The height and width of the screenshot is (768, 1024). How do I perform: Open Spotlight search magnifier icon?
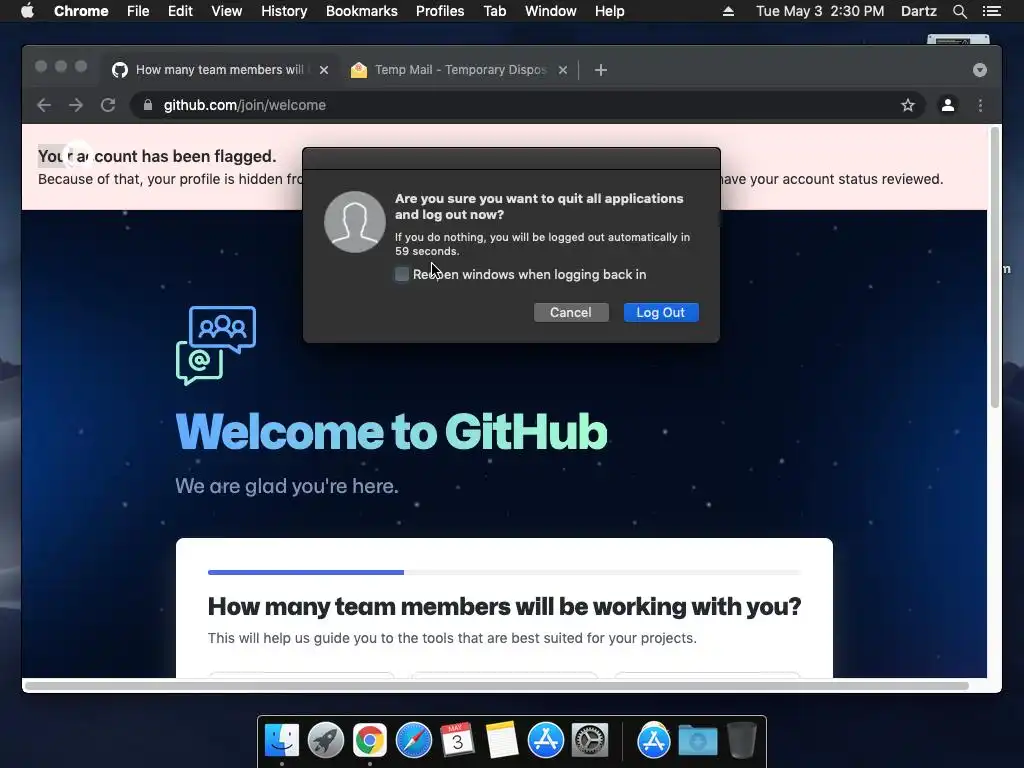(959, 11)
